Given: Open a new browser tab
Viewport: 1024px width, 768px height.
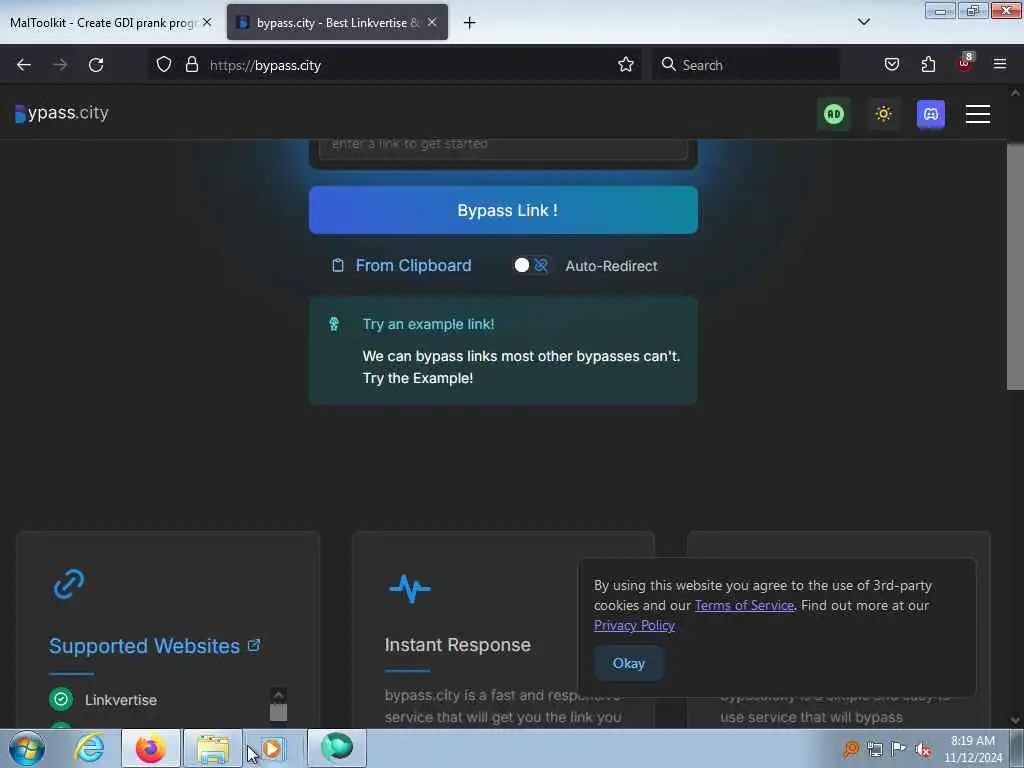Looking at the screenshot, I should pyautogui.click(x=469, y=23).
